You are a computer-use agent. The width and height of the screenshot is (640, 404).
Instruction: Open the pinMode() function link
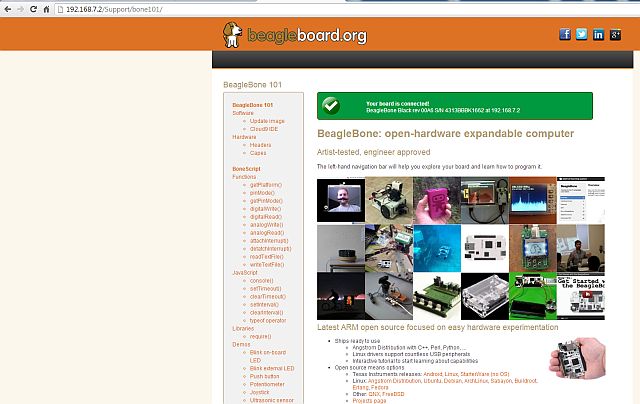[x=262, y=193]
